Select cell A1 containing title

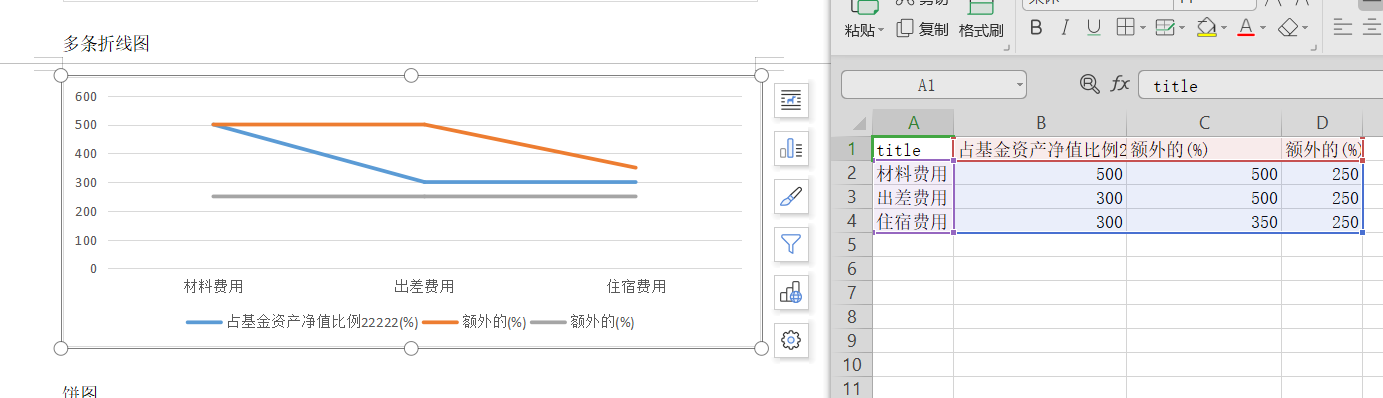(913, 150)
